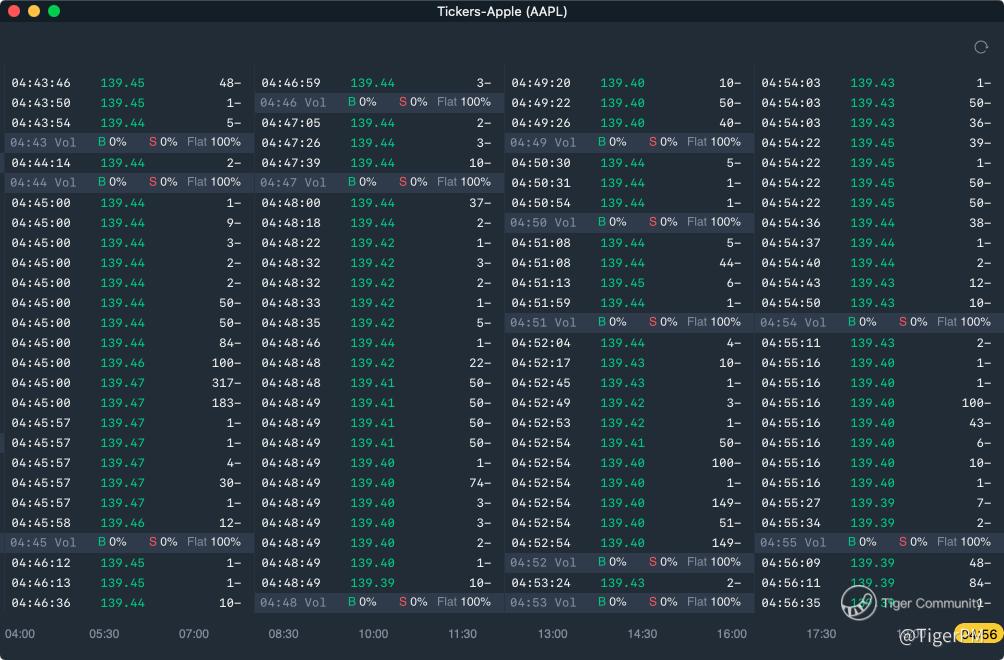Click the 04:56:09 tick row
1004x660 pixels.
click(x=879, y=563)
